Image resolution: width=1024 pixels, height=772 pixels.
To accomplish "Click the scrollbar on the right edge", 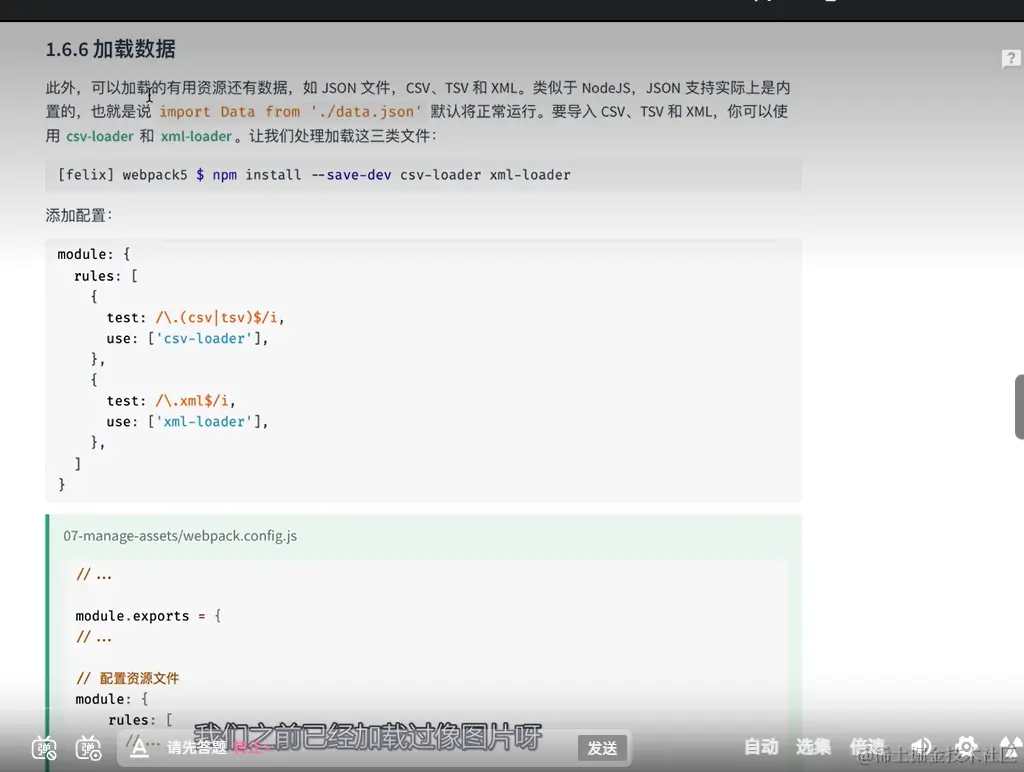I will pos(1018,405).
